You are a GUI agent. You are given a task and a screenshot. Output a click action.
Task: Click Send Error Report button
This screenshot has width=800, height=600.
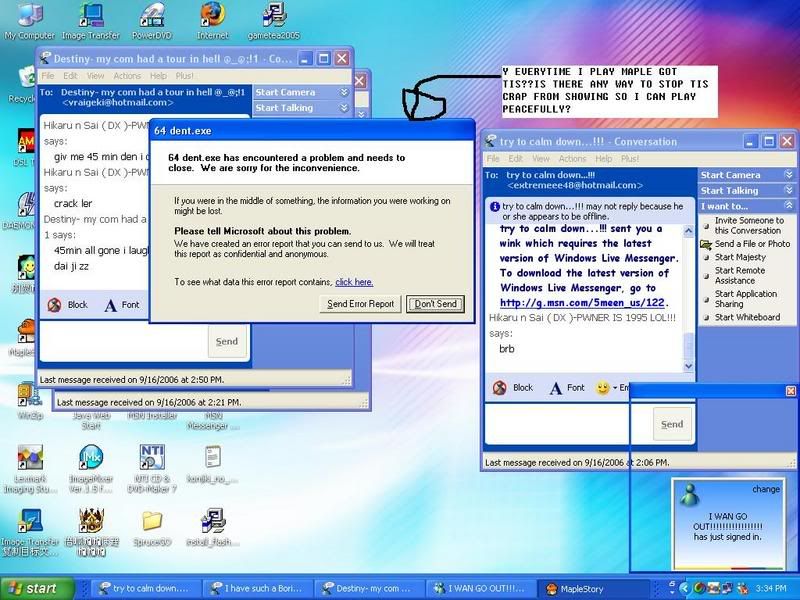pyautogui.click(x=360, y=304)
